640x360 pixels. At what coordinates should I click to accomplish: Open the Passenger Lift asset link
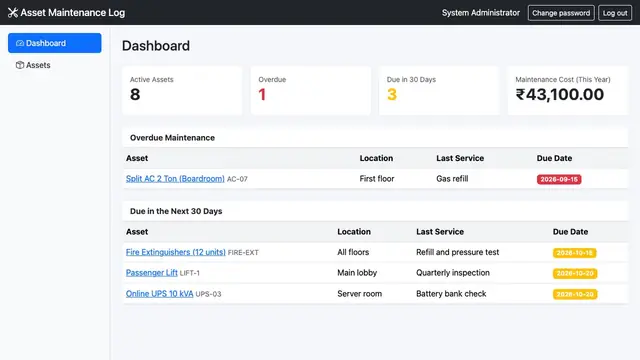point(151,273)
